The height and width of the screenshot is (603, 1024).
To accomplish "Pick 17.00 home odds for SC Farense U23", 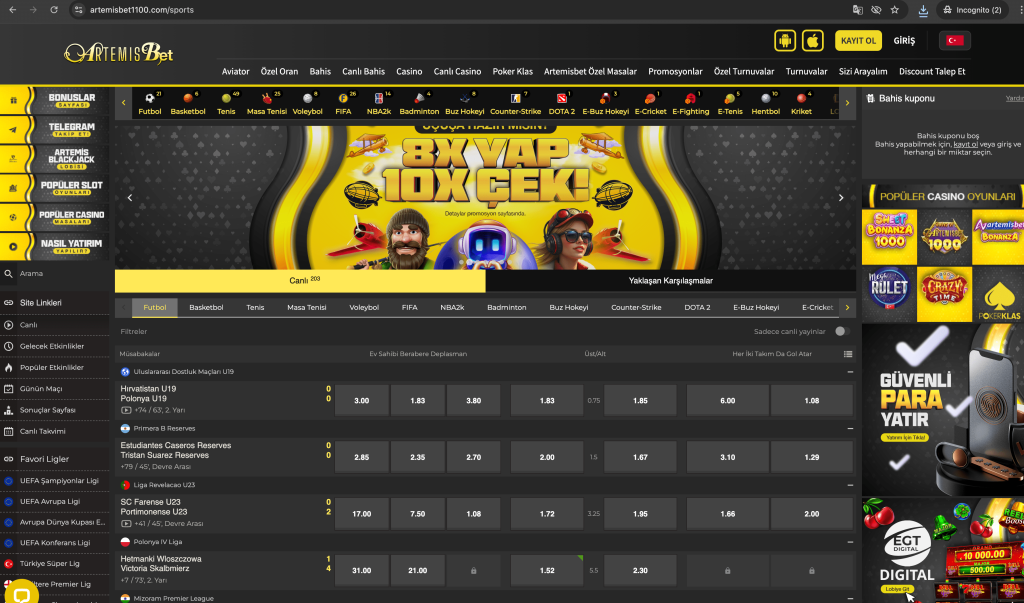I will (x=361, y=514).
